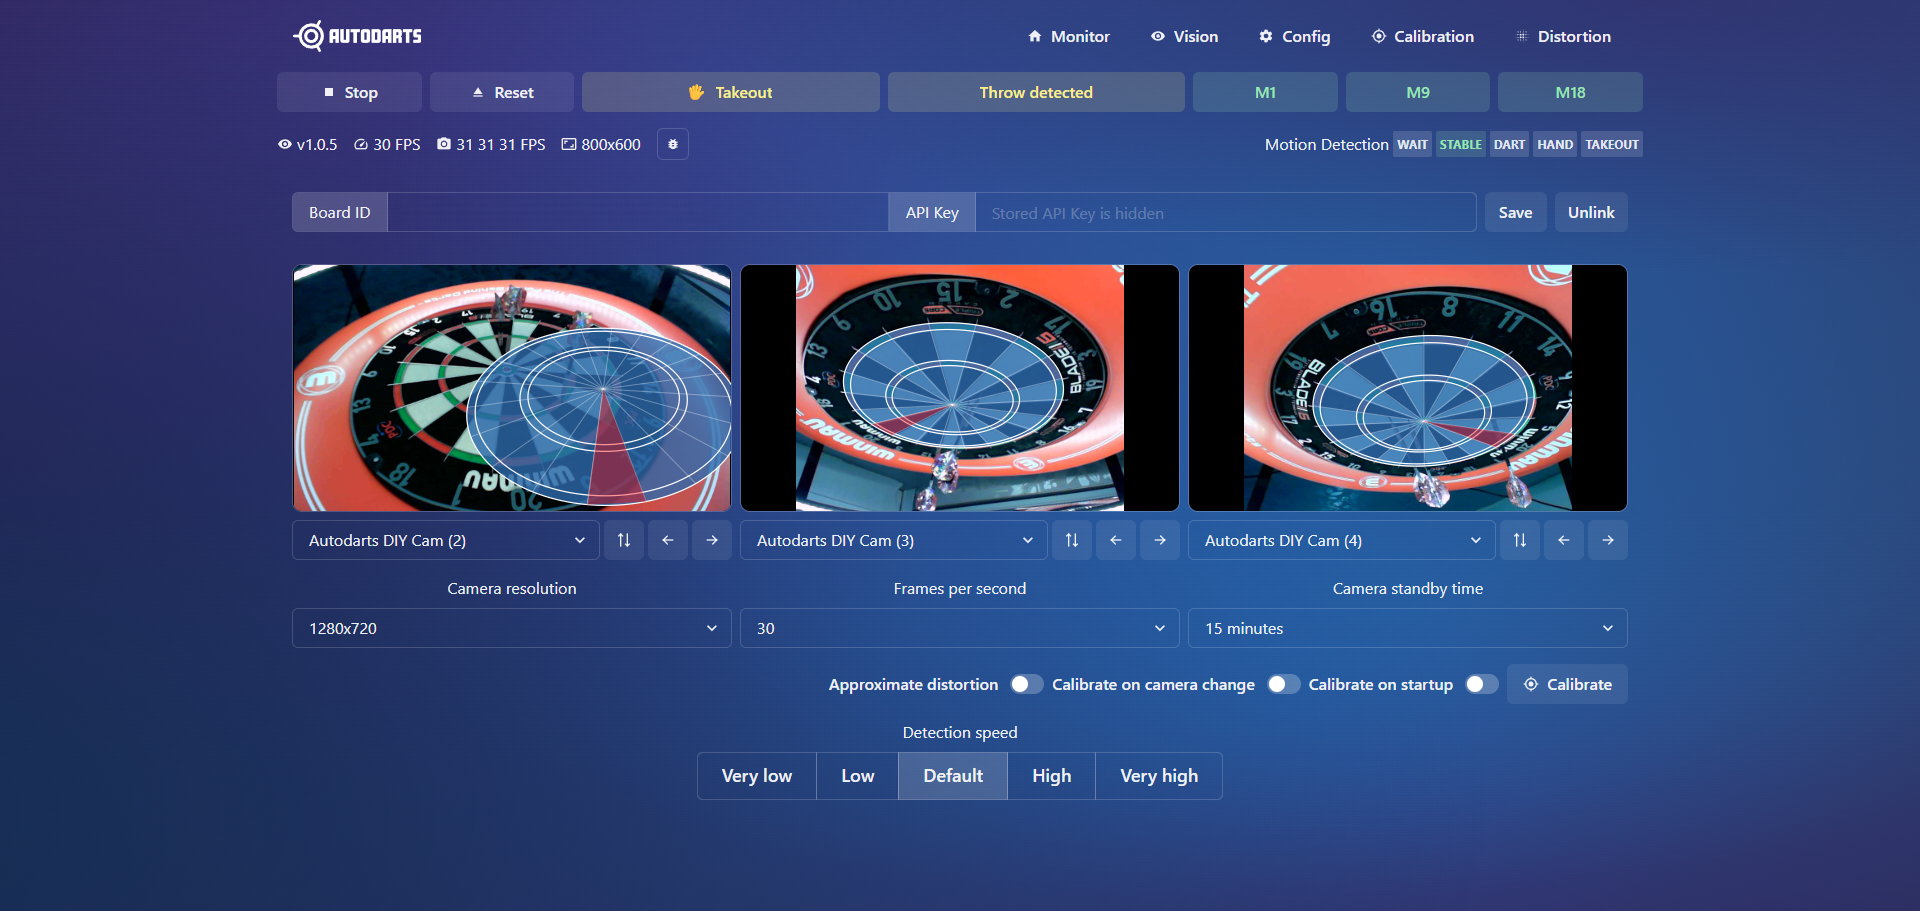Focus the Board ID input field
This screenshot has width=1920, height=911.
[x=638, y=212]
